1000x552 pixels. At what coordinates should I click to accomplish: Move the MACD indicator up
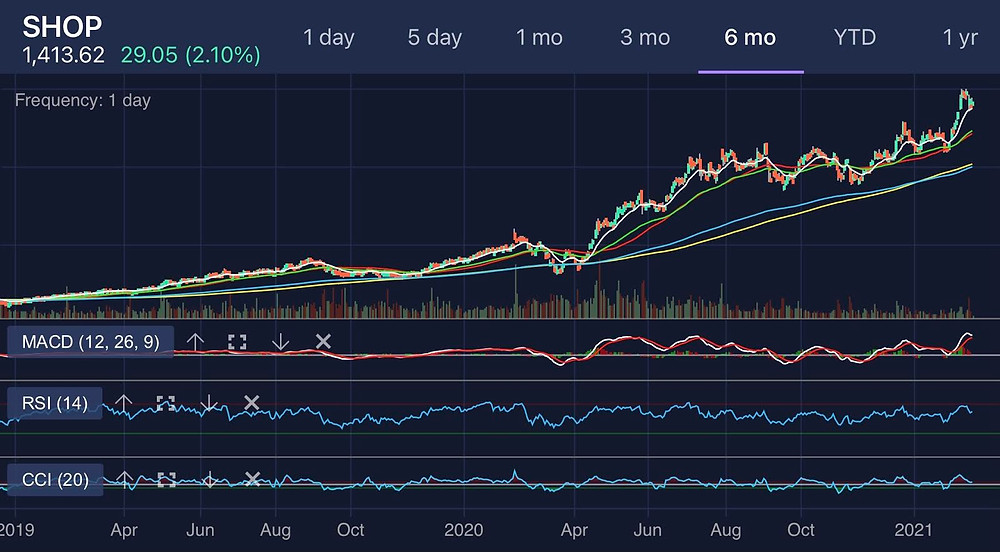pos(195,342)
